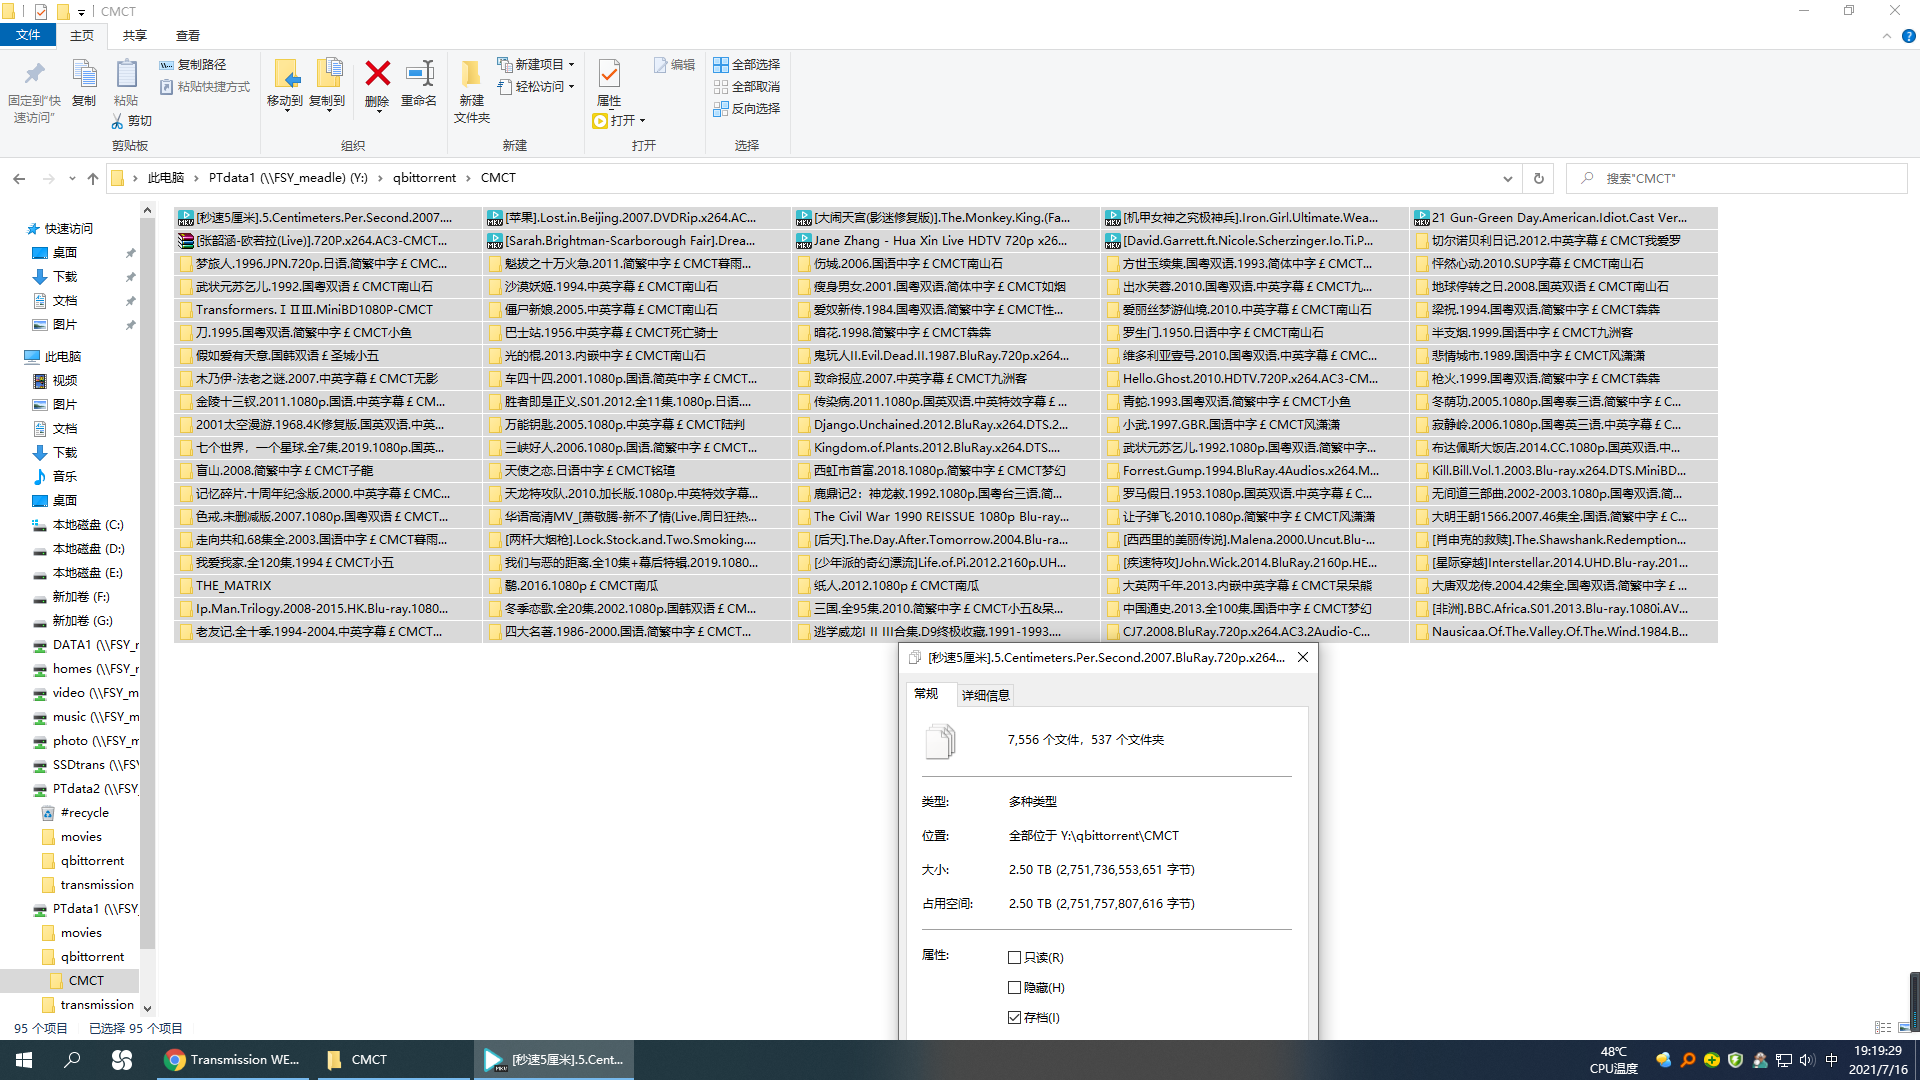The width and height of the screenshot is (1920, 1080).
Task: Click the Rename (重命名) ribbon icon
Action: [419, 74]
